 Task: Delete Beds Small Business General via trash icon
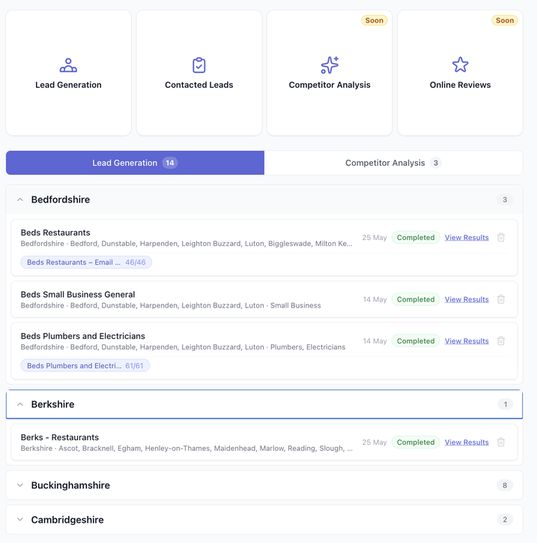501,299
